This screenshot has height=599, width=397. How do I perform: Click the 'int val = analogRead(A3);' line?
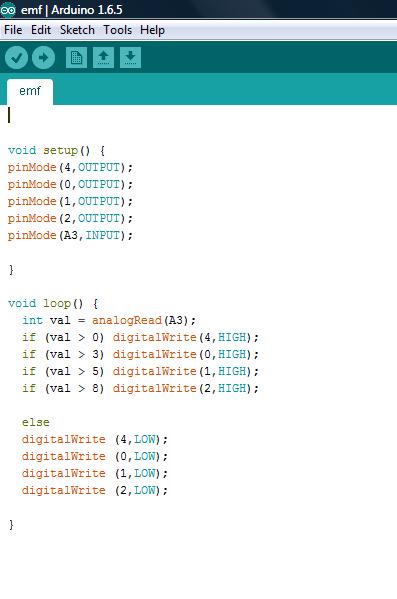point(109,320)
